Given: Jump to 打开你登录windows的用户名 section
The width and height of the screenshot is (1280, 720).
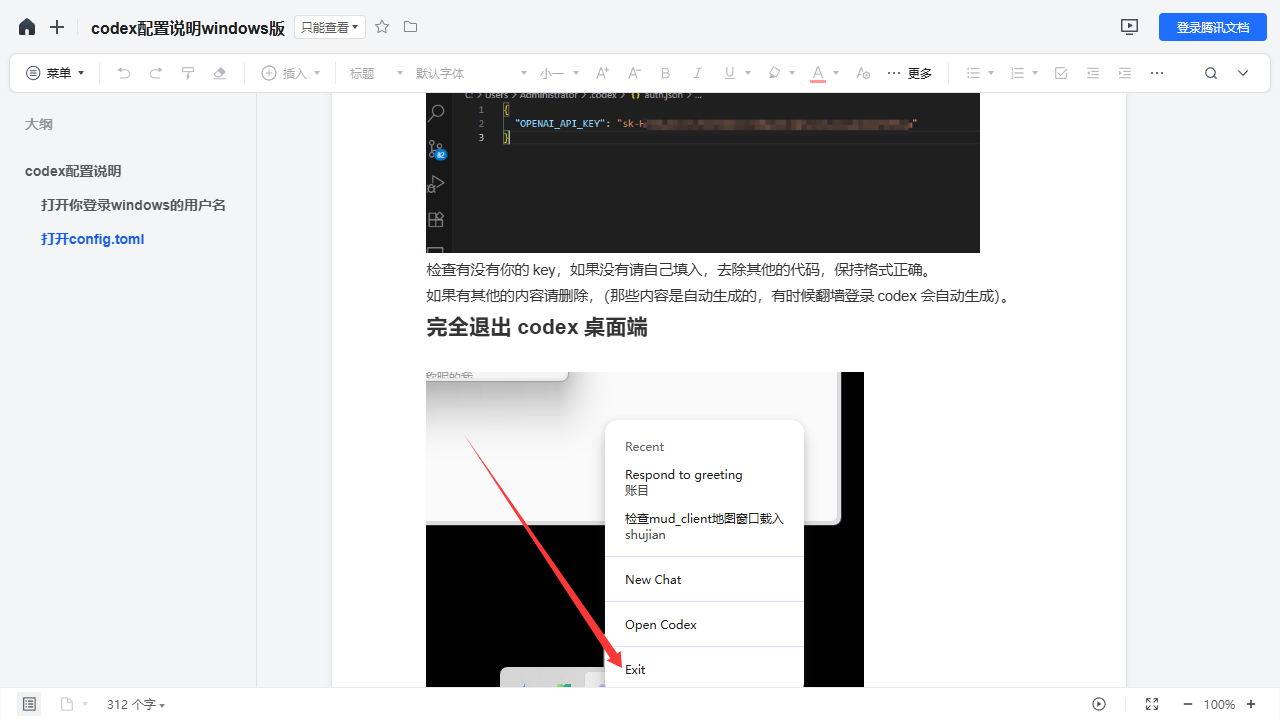Looking at the screenshot, I should click(133, 205).
